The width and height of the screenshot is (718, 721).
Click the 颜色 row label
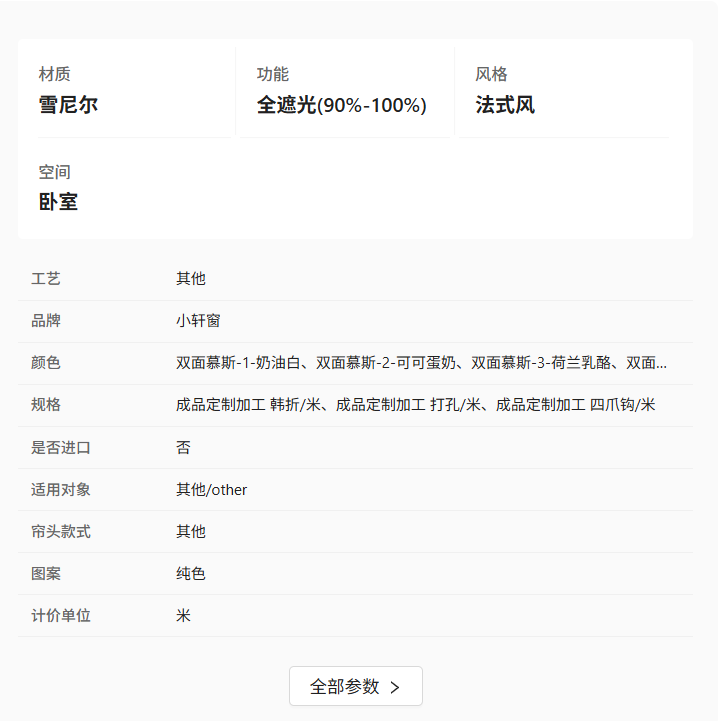click(46, 363)
